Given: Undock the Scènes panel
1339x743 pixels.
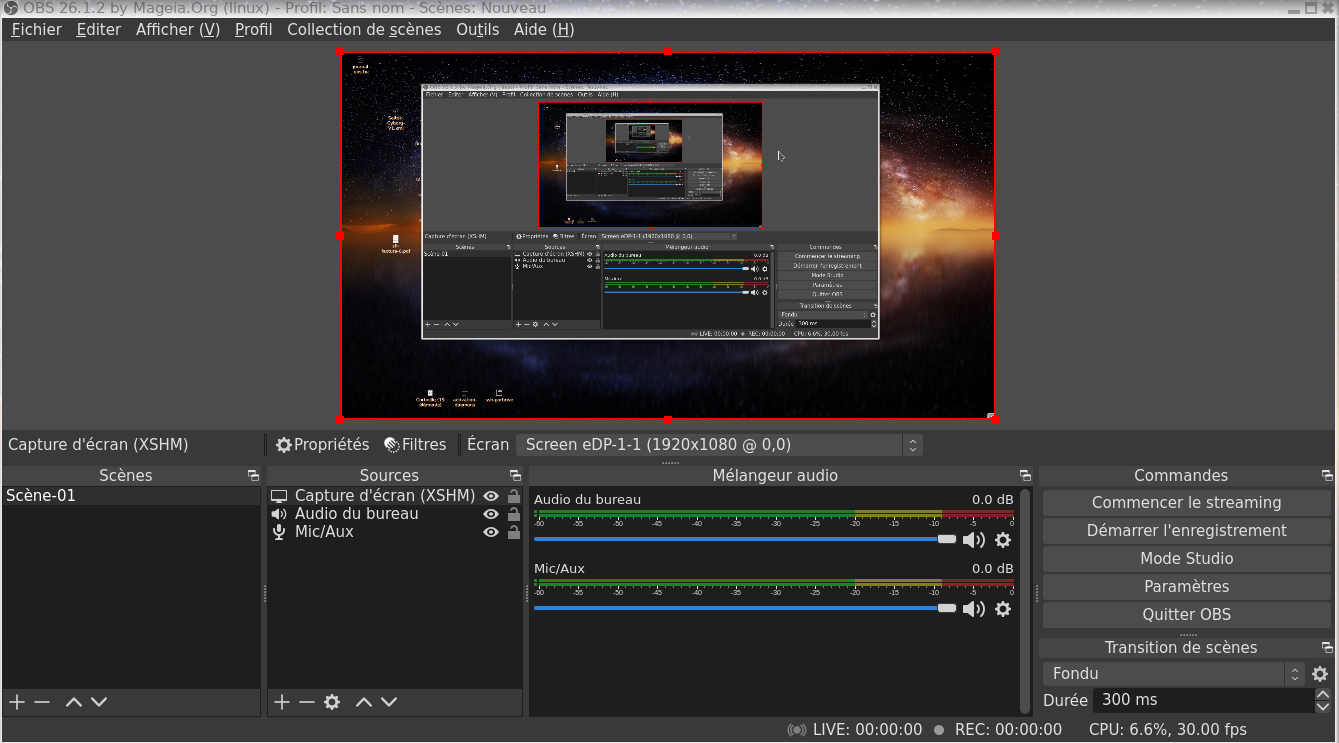Looking at the screenshot, I should click(253, 476).
